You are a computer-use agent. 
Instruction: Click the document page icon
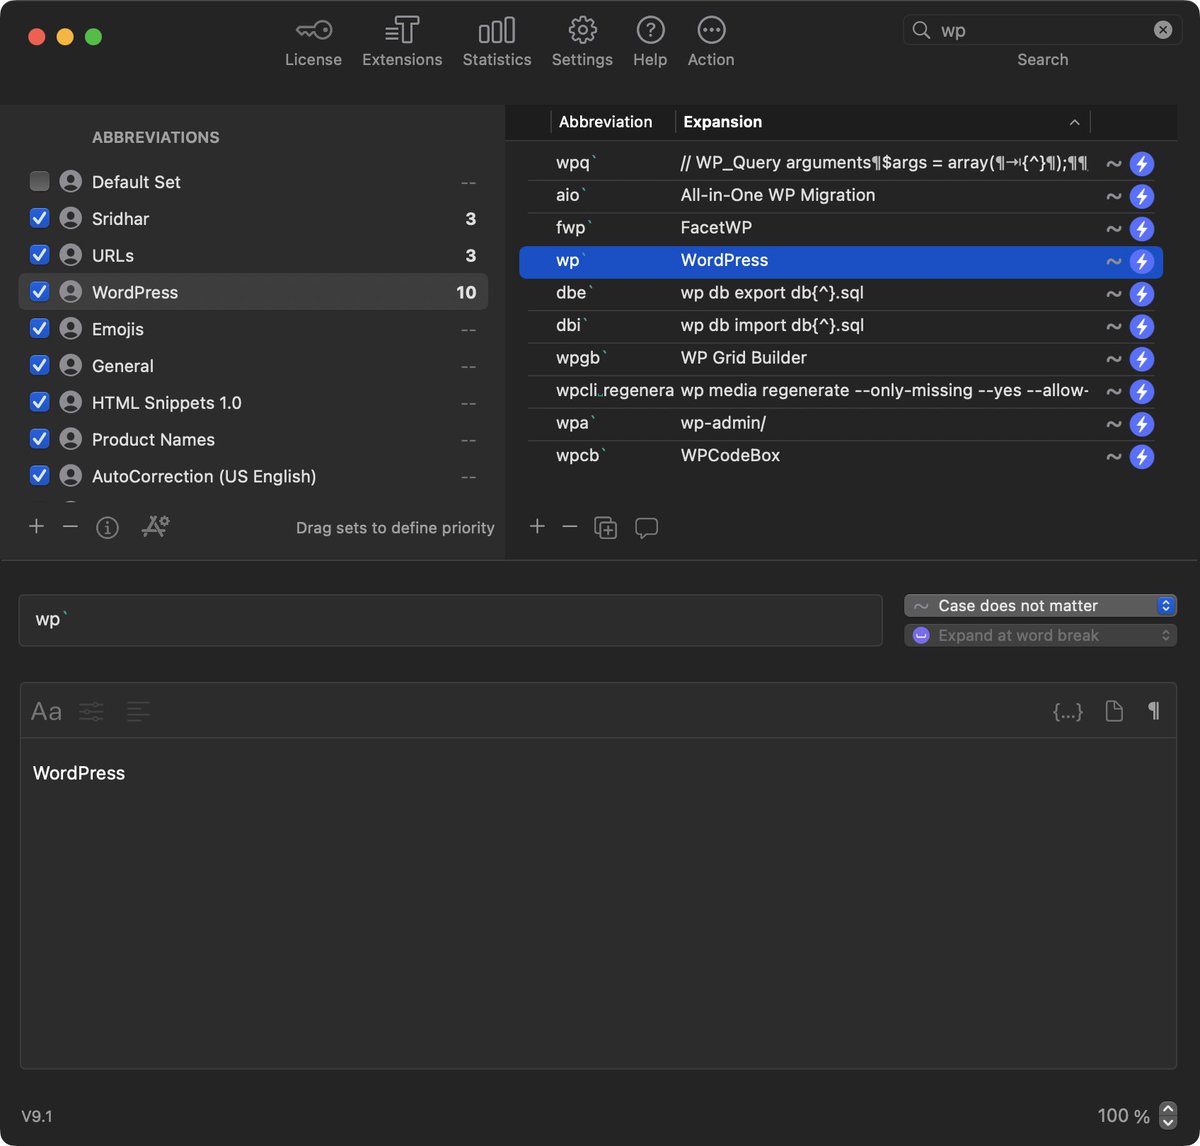click(1114, 711)
